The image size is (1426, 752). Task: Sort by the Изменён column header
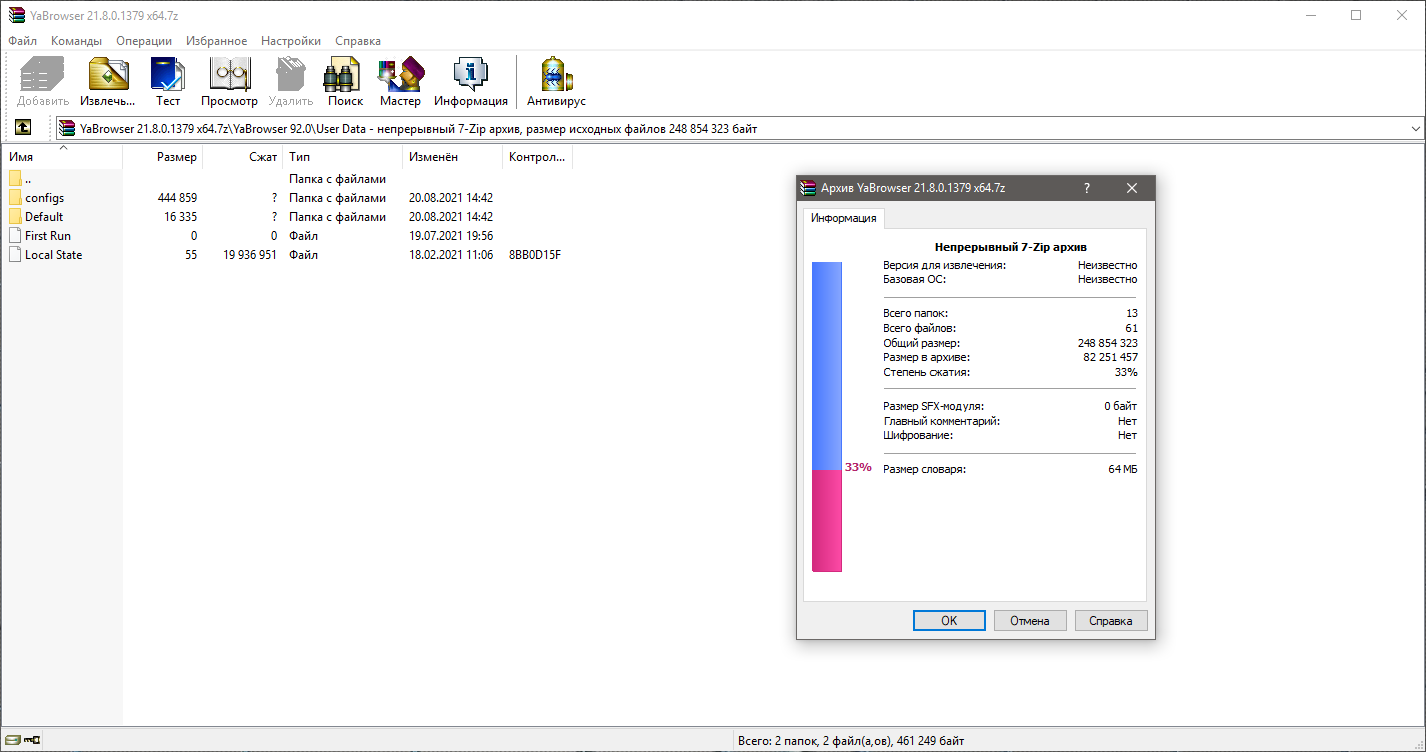point(453,157)
